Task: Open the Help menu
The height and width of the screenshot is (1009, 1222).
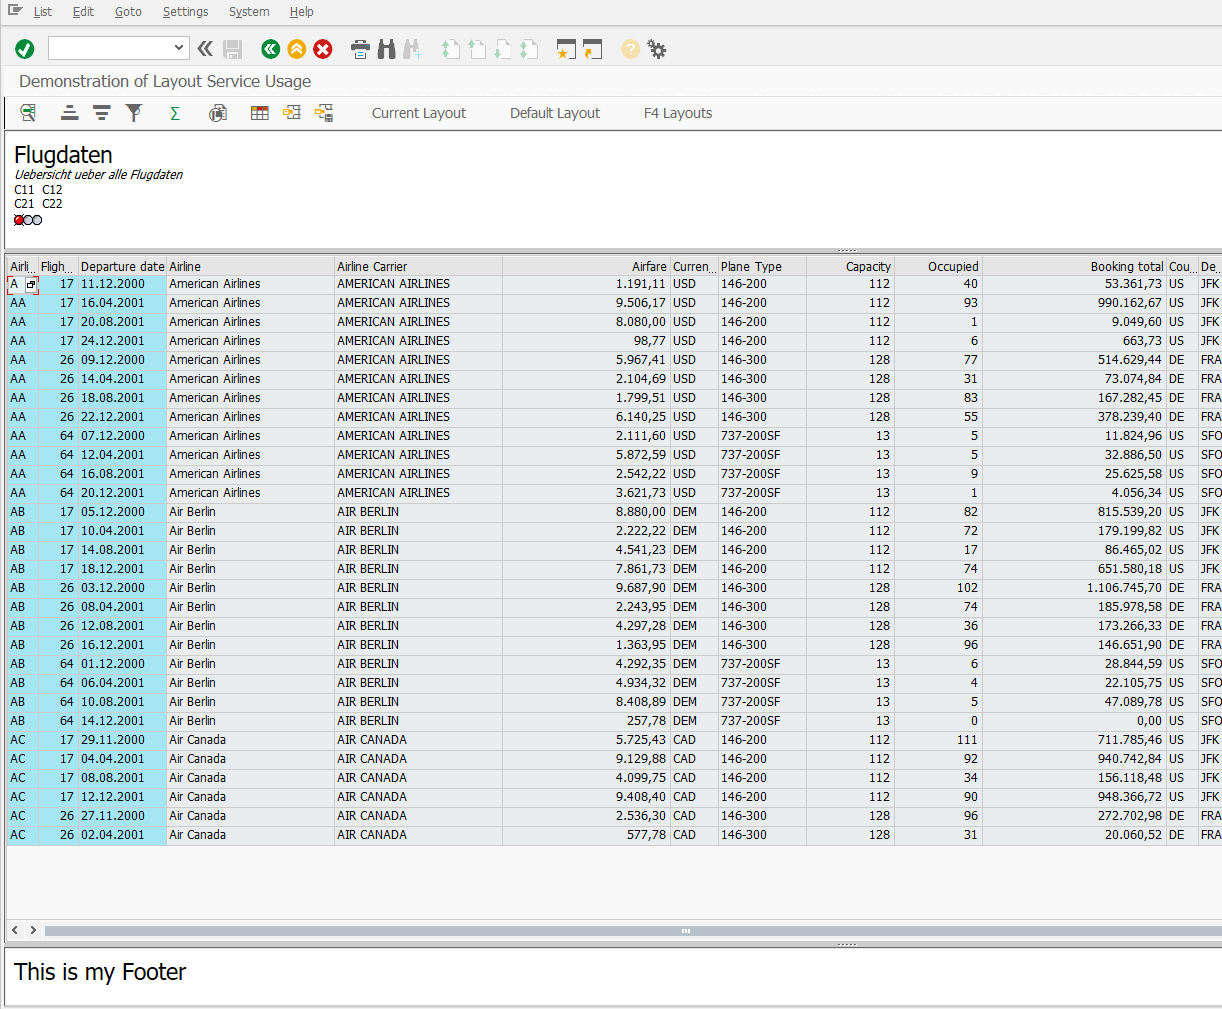Action: [x=301, y=12]
